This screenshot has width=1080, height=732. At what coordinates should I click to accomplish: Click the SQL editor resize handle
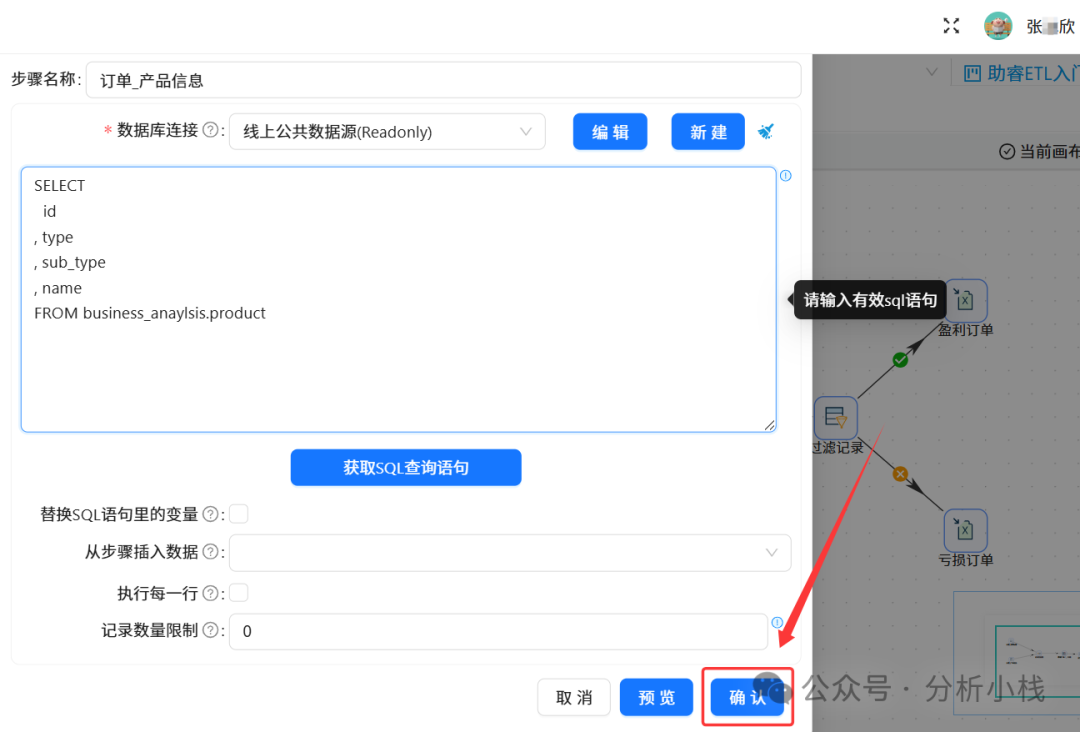pos(769,426)
